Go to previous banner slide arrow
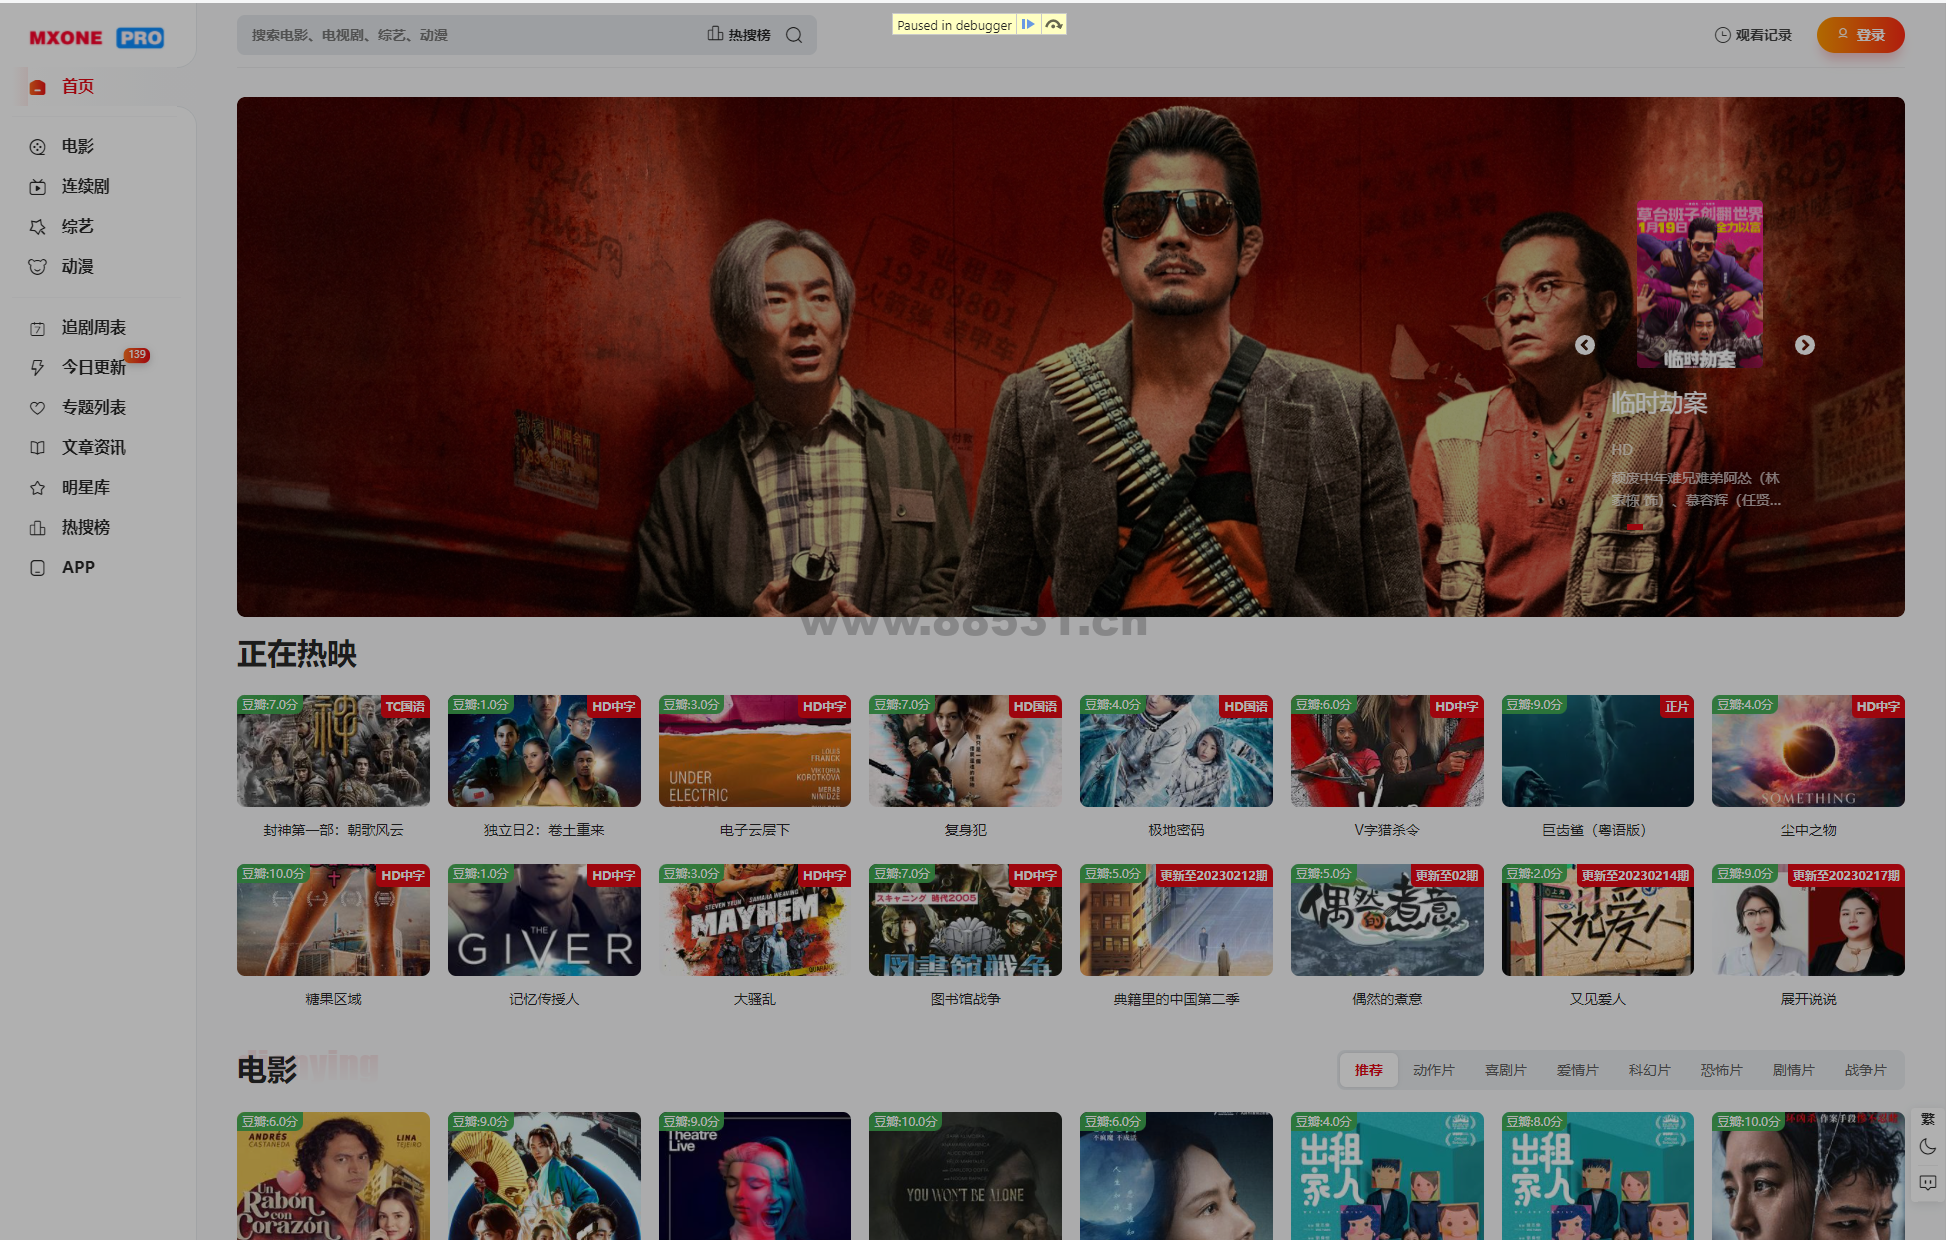The image size is (1946, 1240). click(x=1585, y=345)
